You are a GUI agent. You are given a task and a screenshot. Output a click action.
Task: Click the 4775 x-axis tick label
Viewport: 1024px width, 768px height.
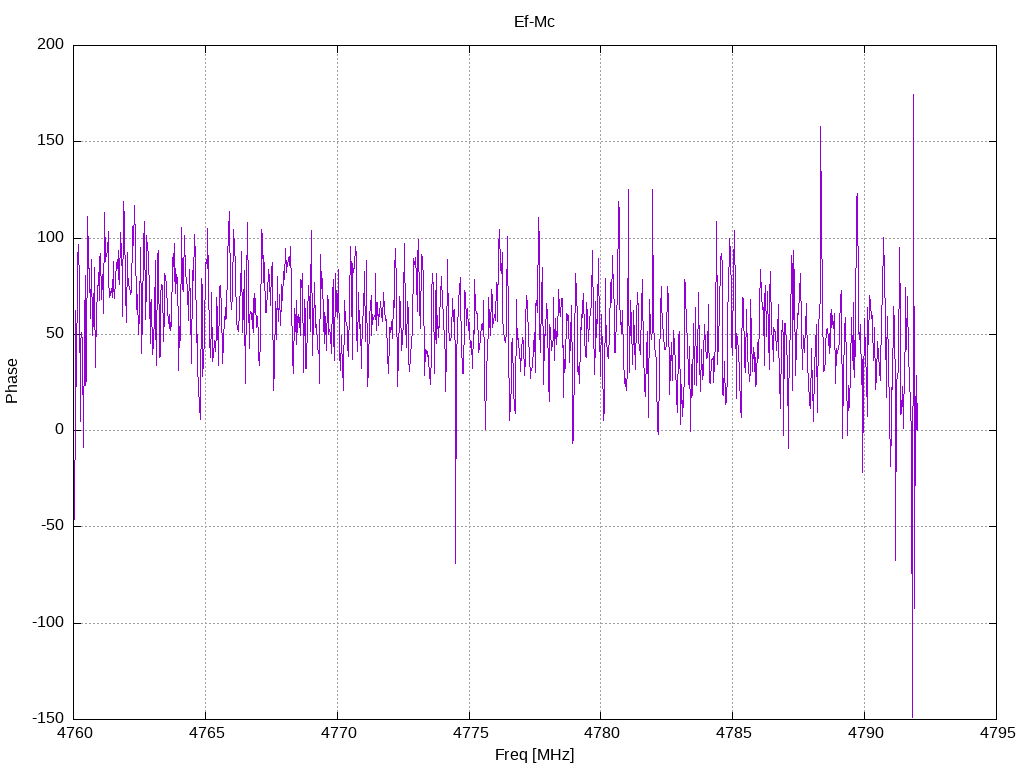point(470,733)
